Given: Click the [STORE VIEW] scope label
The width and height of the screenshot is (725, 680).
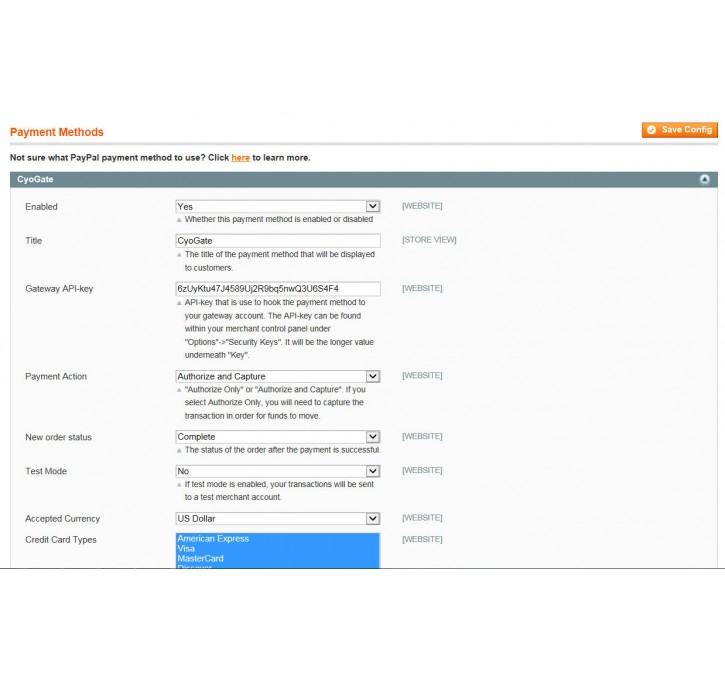Looking at the screenshot, I should click(429, 240).
